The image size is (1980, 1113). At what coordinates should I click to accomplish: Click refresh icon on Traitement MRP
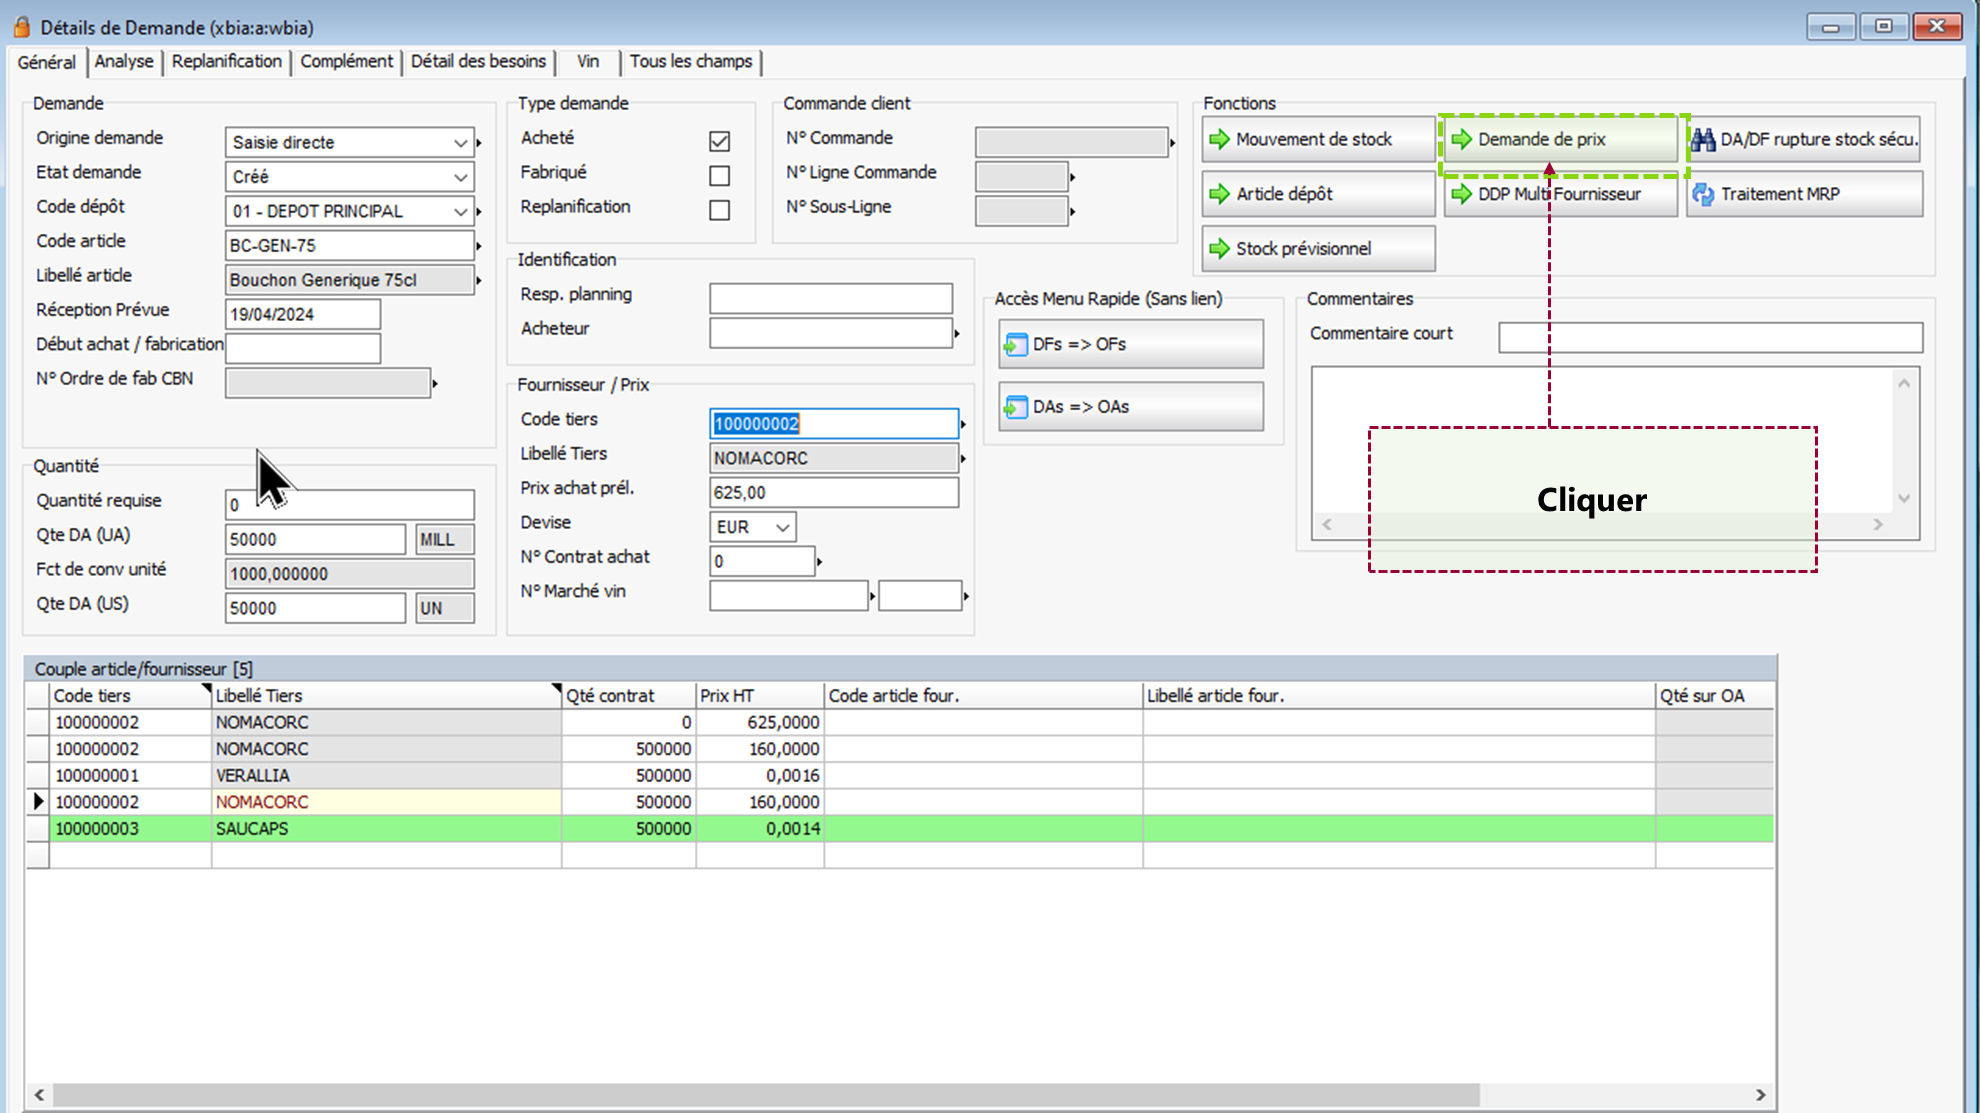pos(1703,194)
